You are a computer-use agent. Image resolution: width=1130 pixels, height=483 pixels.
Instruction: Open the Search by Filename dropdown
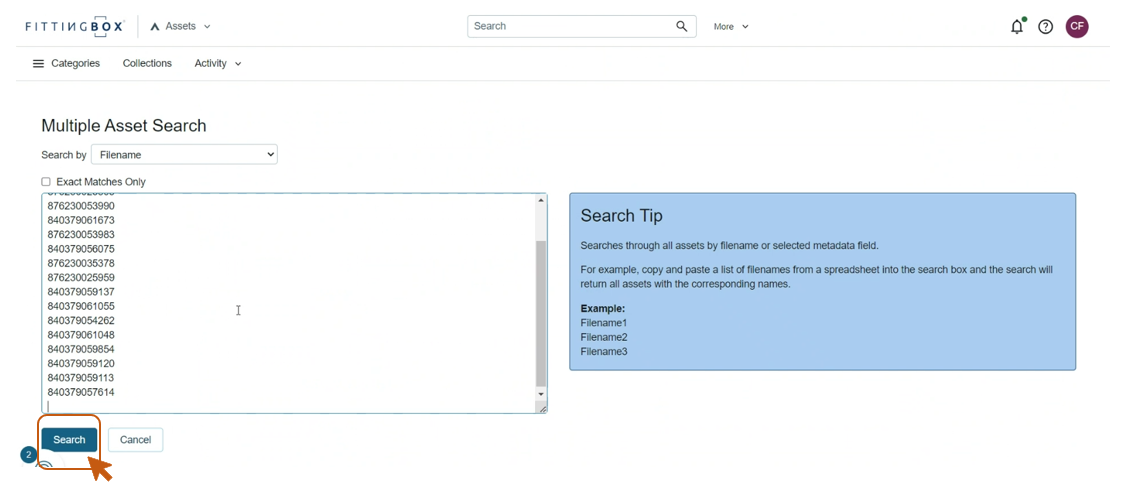184,155
